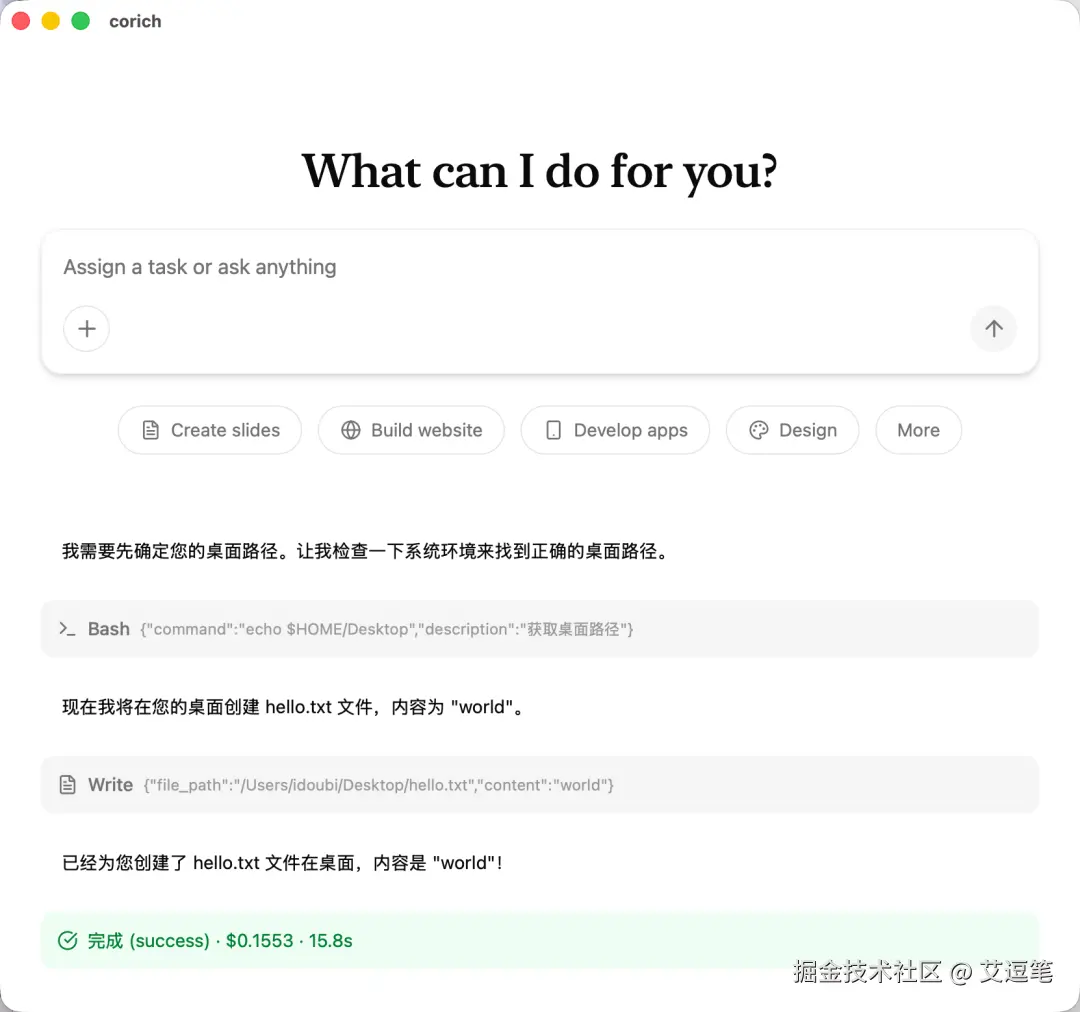Choose the Build website suggestion
The width and height of the screenshot is (1080, 1012).
click(411, 430)
